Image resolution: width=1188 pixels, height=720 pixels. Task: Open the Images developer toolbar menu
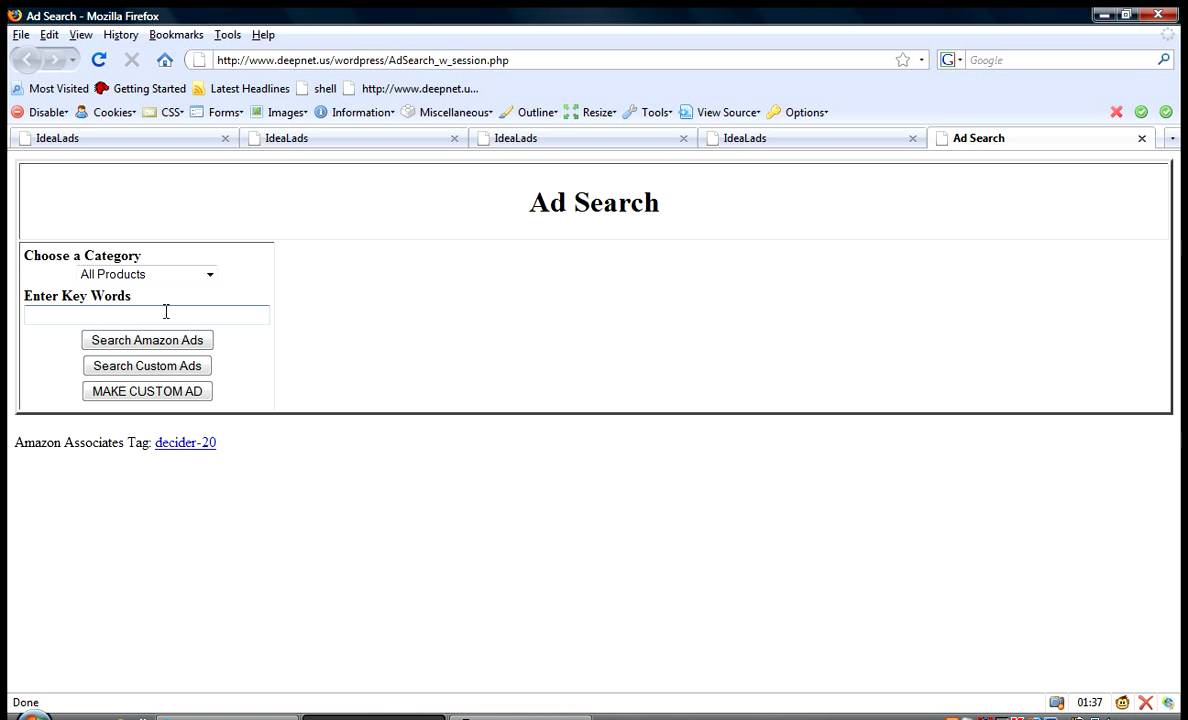(279, 112)
